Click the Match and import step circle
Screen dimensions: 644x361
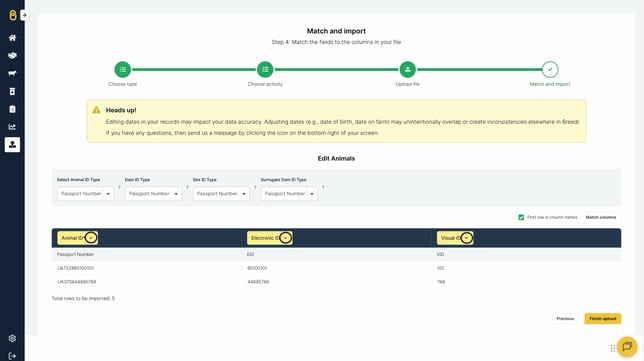550,69
